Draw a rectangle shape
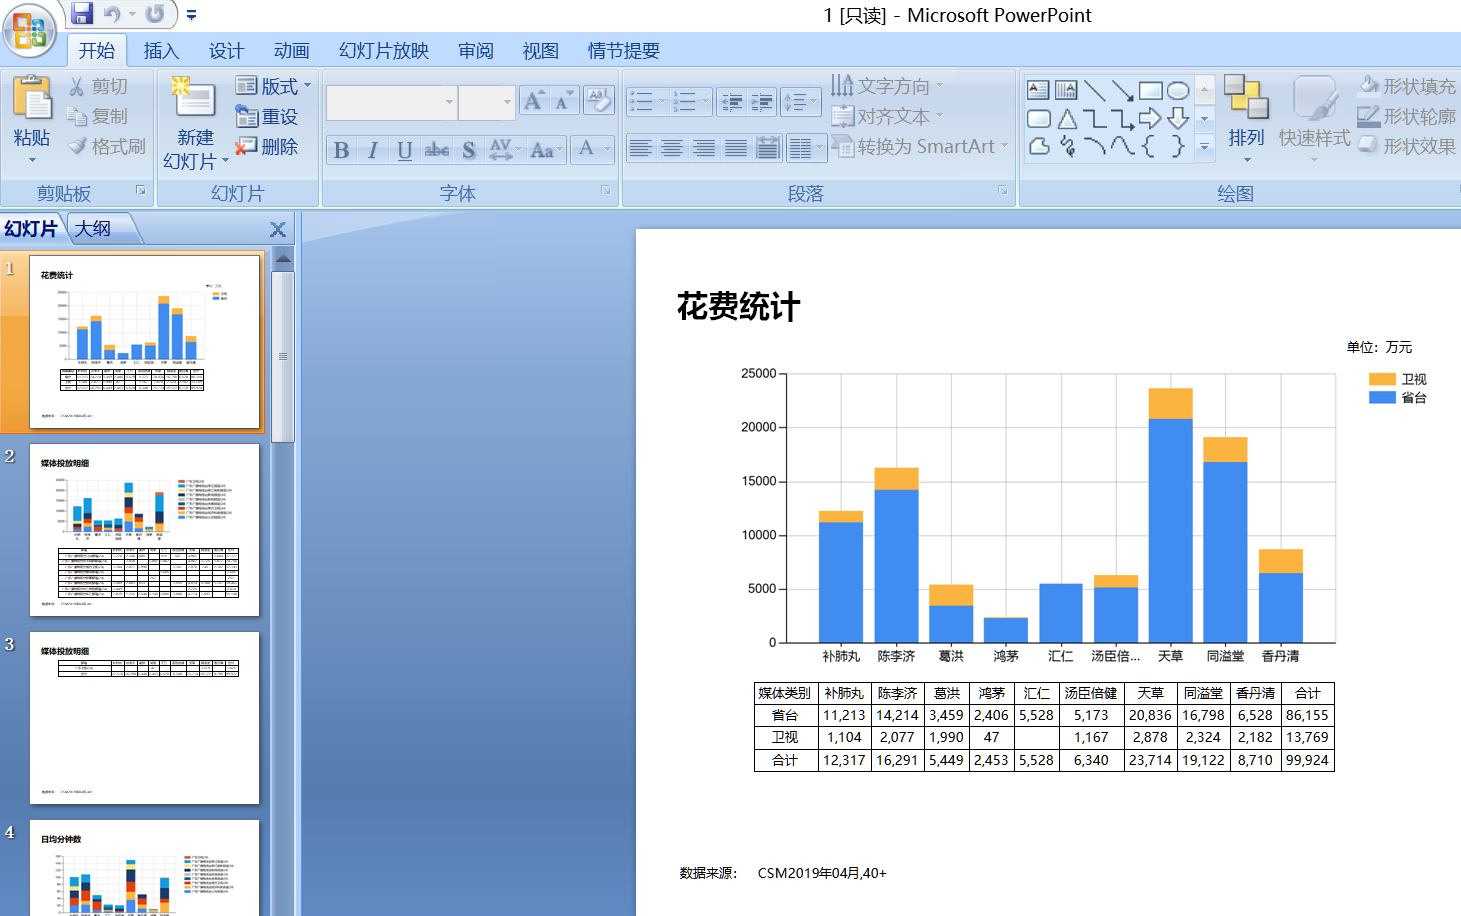 (x=1151, y=90)
